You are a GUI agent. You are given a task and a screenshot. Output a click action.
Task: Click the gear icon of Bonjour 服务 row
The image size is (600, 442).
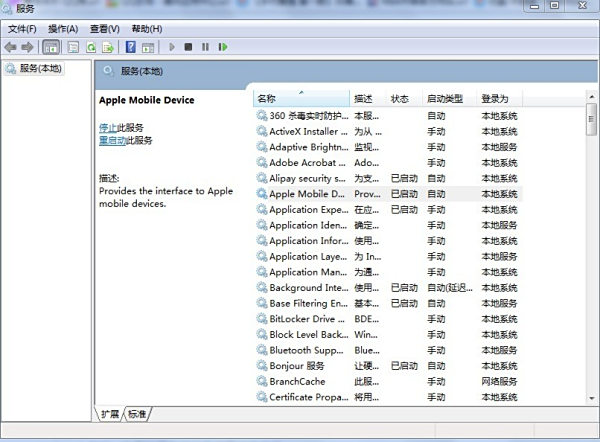[262, 366]
